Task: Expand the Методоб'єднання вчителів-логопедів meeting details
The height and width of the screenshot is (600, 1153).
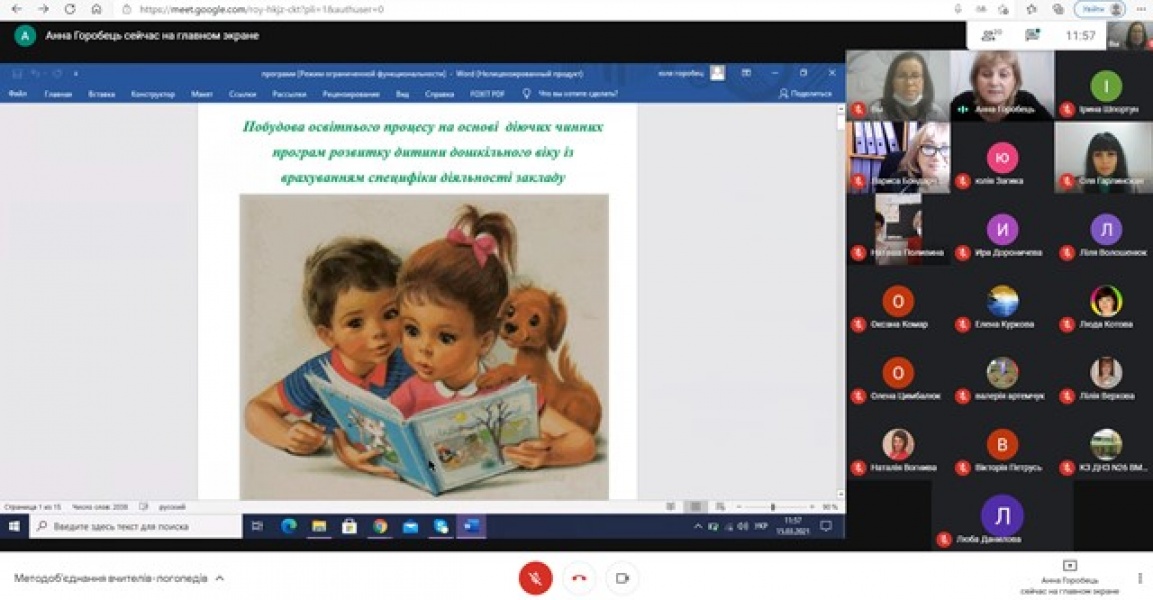Action: click(x=219, y=578)
